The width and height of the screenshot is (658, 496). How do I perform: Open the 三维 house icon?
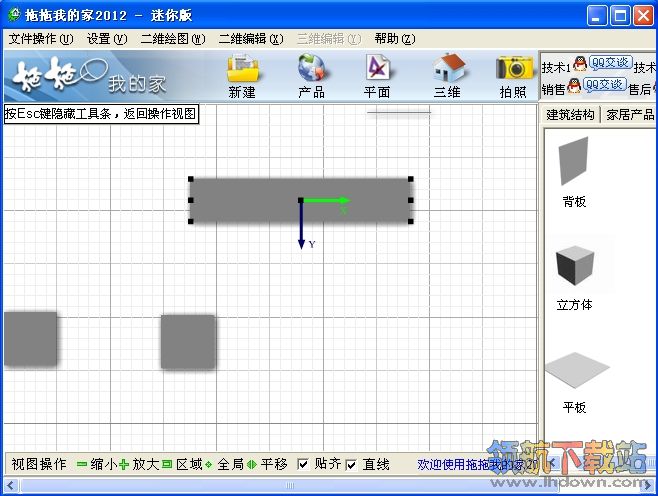448,68
